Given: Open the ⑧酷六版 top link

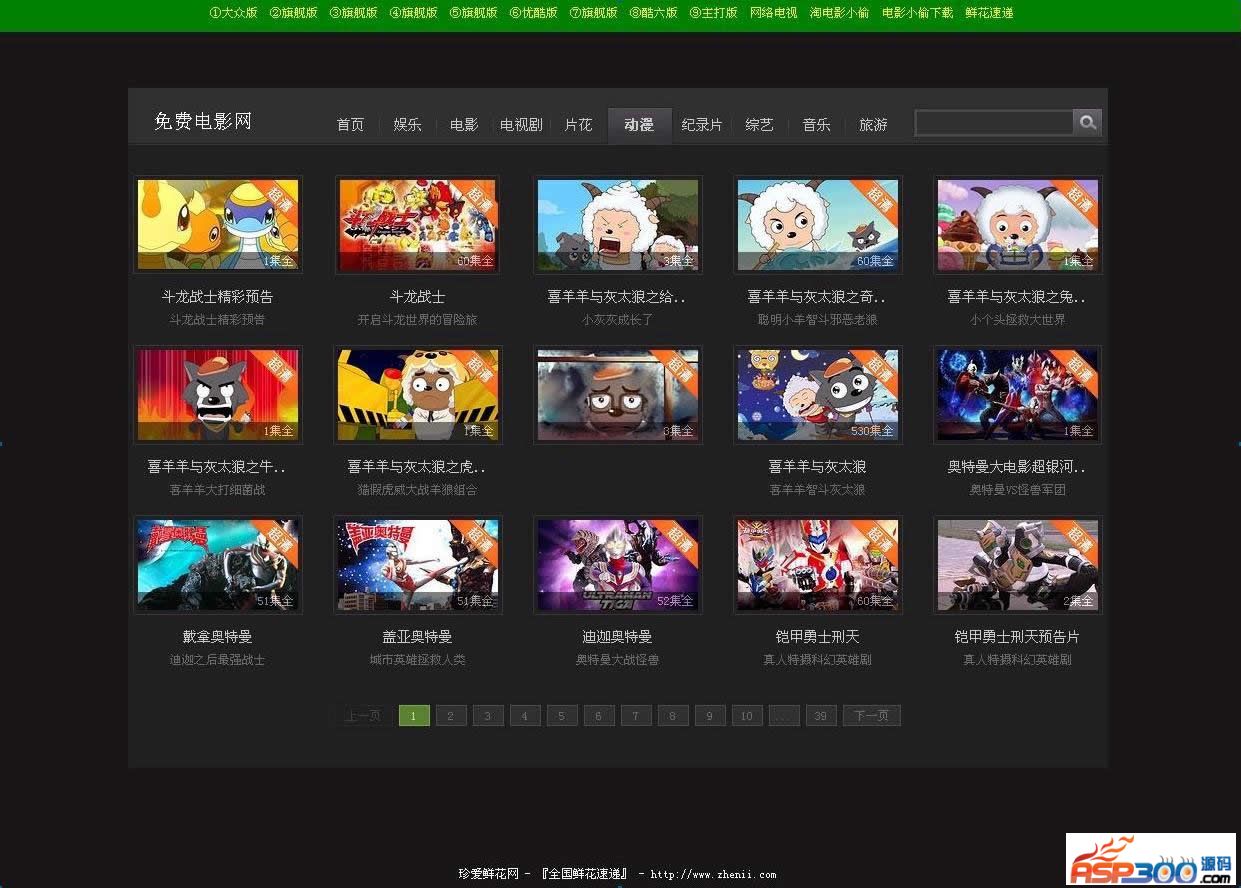Looking at the screenshot, I should [653, 13].
